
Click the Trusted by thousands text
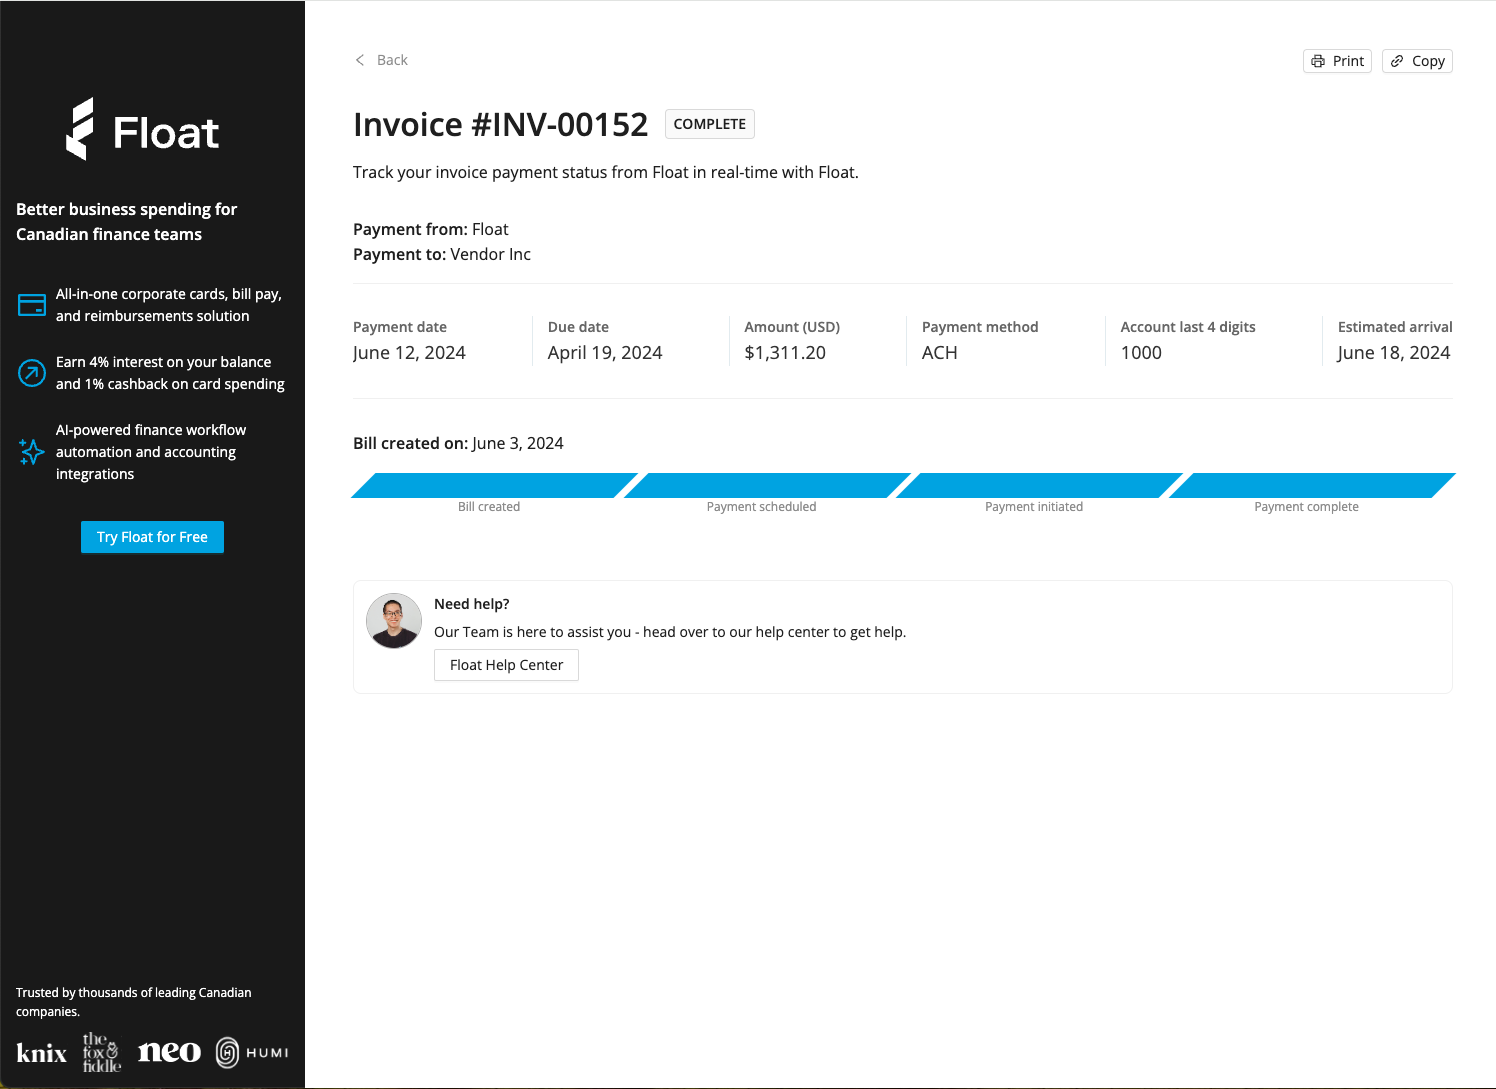[x=134, y=1002]
